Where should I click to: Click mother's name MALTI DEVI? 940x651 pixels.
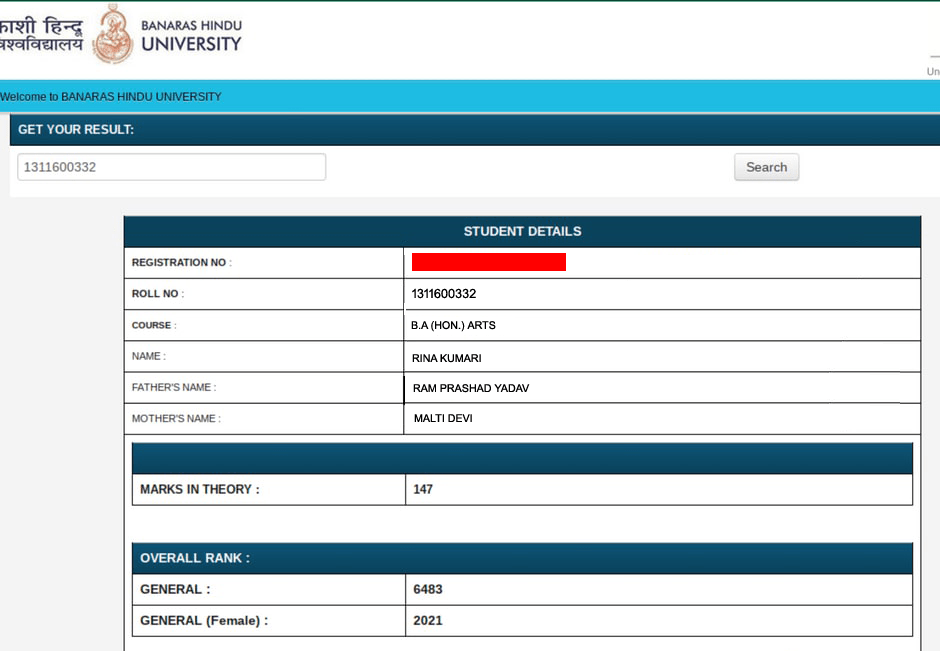click(x=443, y=418)
